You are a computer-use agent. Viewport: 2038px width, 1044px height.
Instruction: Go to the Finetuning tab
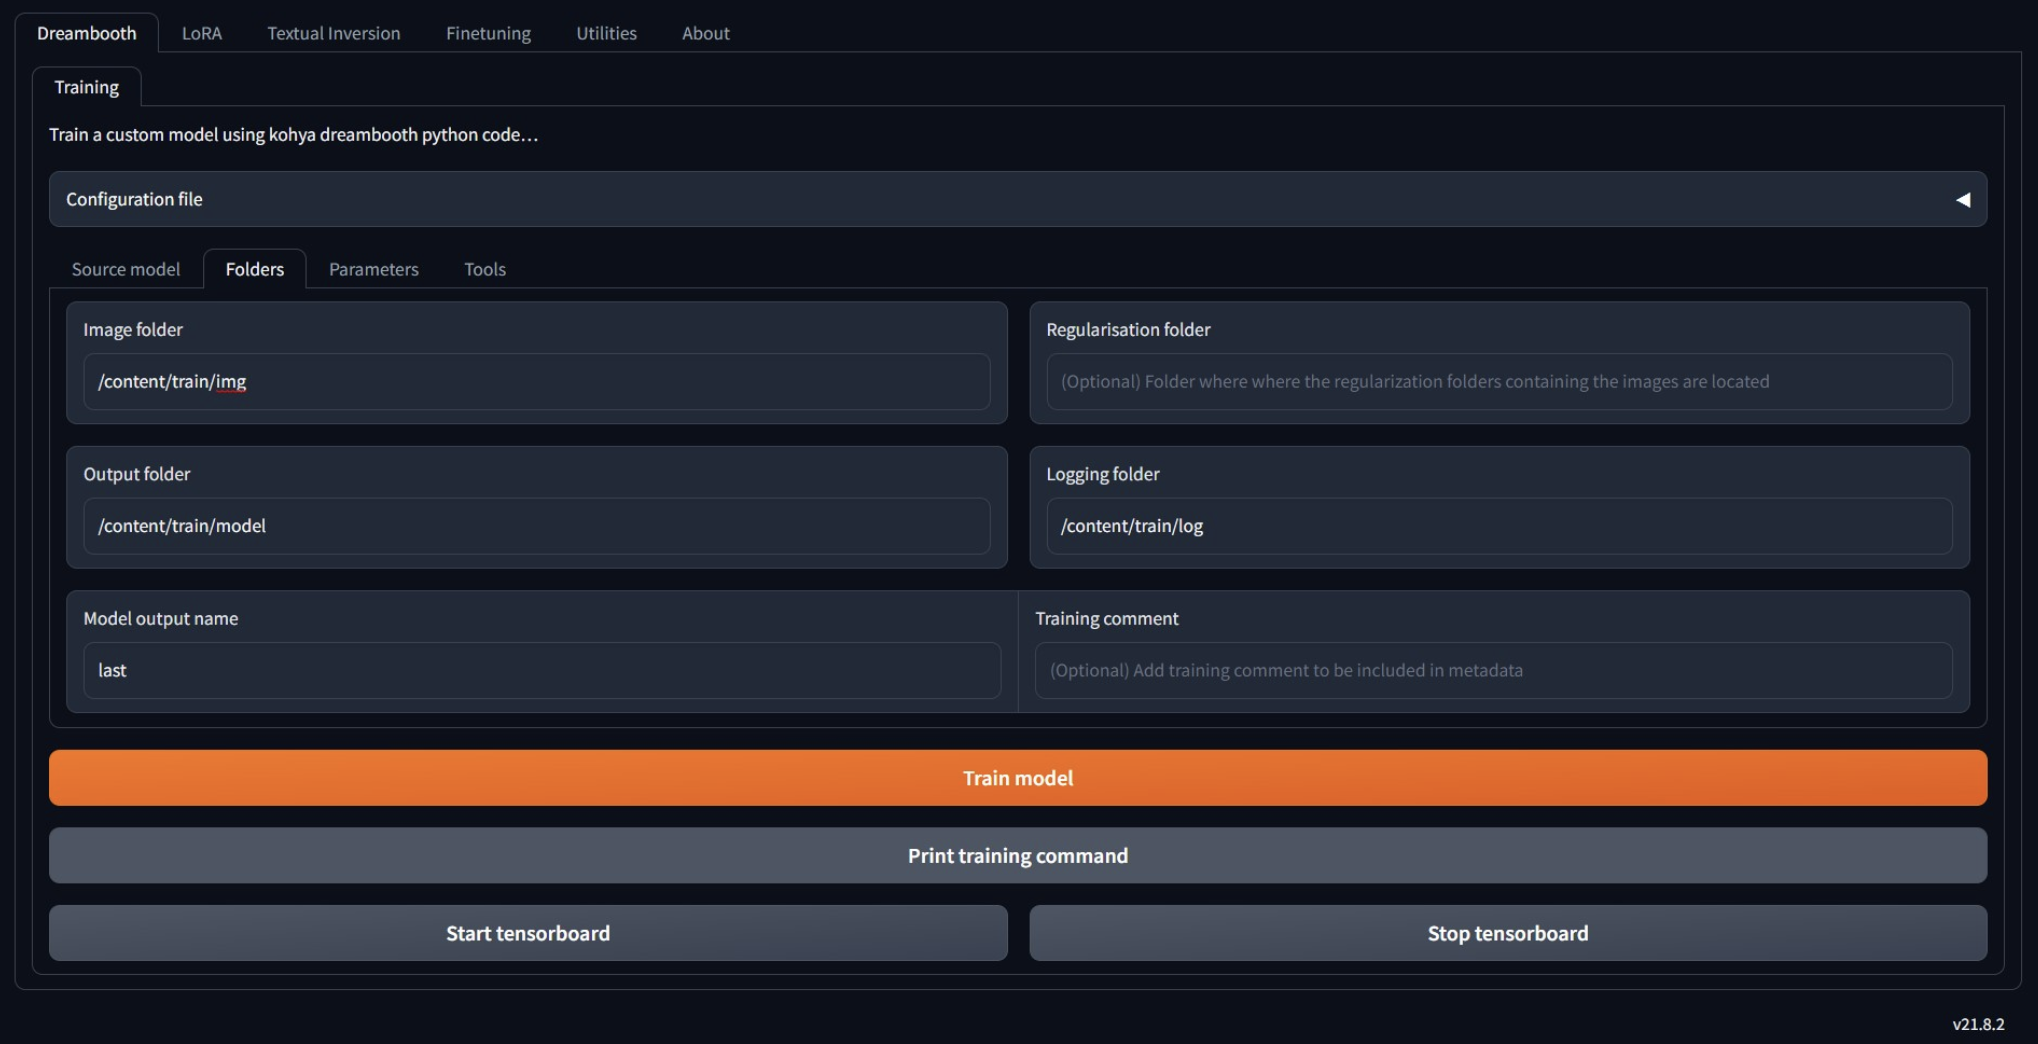coord(488,33)
